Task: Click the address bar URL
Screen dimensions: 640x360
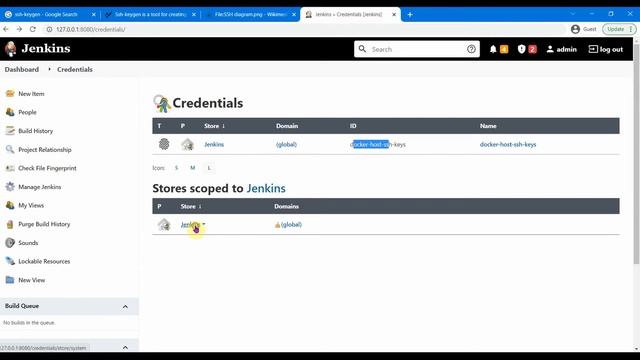Action: (91, 29)
